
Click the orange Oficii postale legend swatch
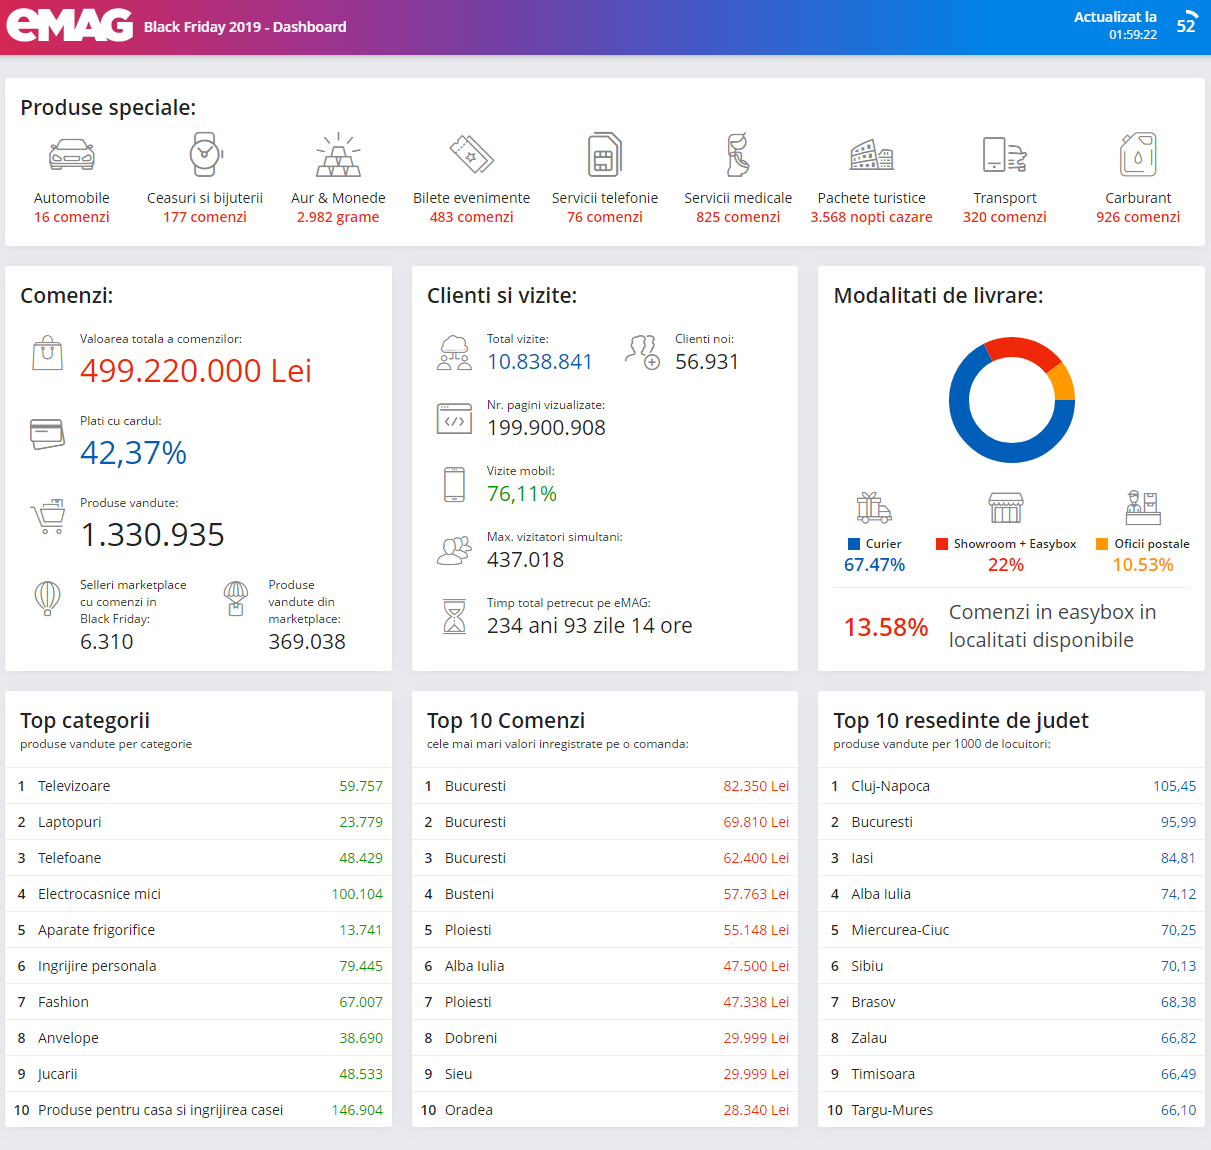click(1102, 544)
